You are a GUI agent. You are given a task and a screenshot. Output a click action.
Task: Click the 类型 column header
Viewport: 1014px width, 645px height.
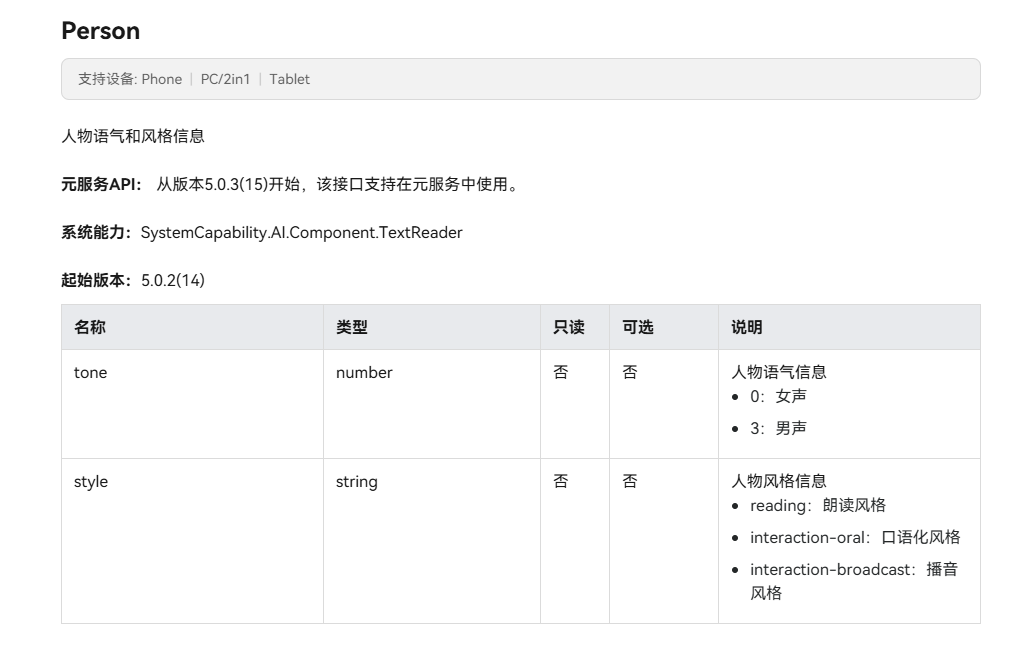tap(352, 327)
